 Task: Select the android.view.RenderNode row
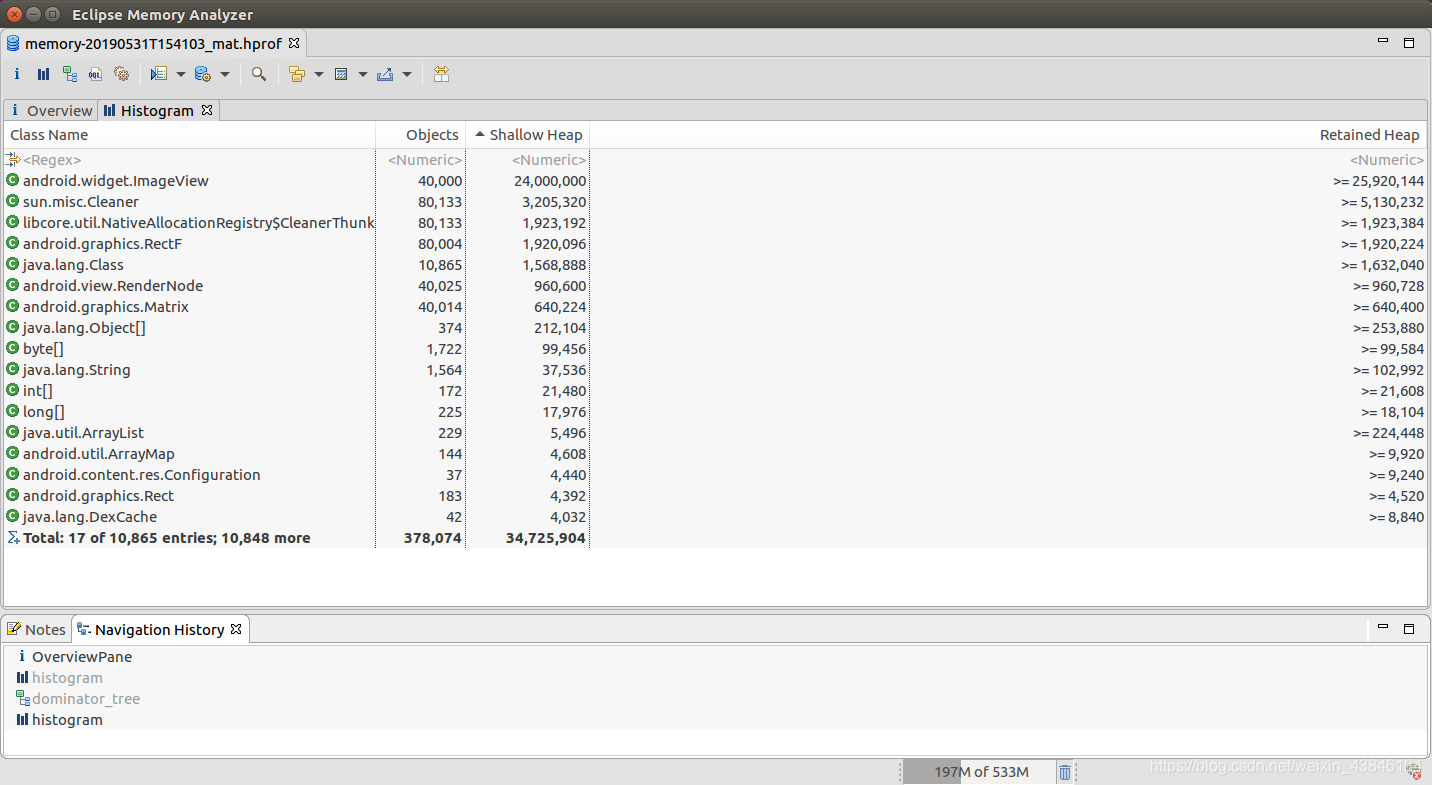[x=716, y=286]
